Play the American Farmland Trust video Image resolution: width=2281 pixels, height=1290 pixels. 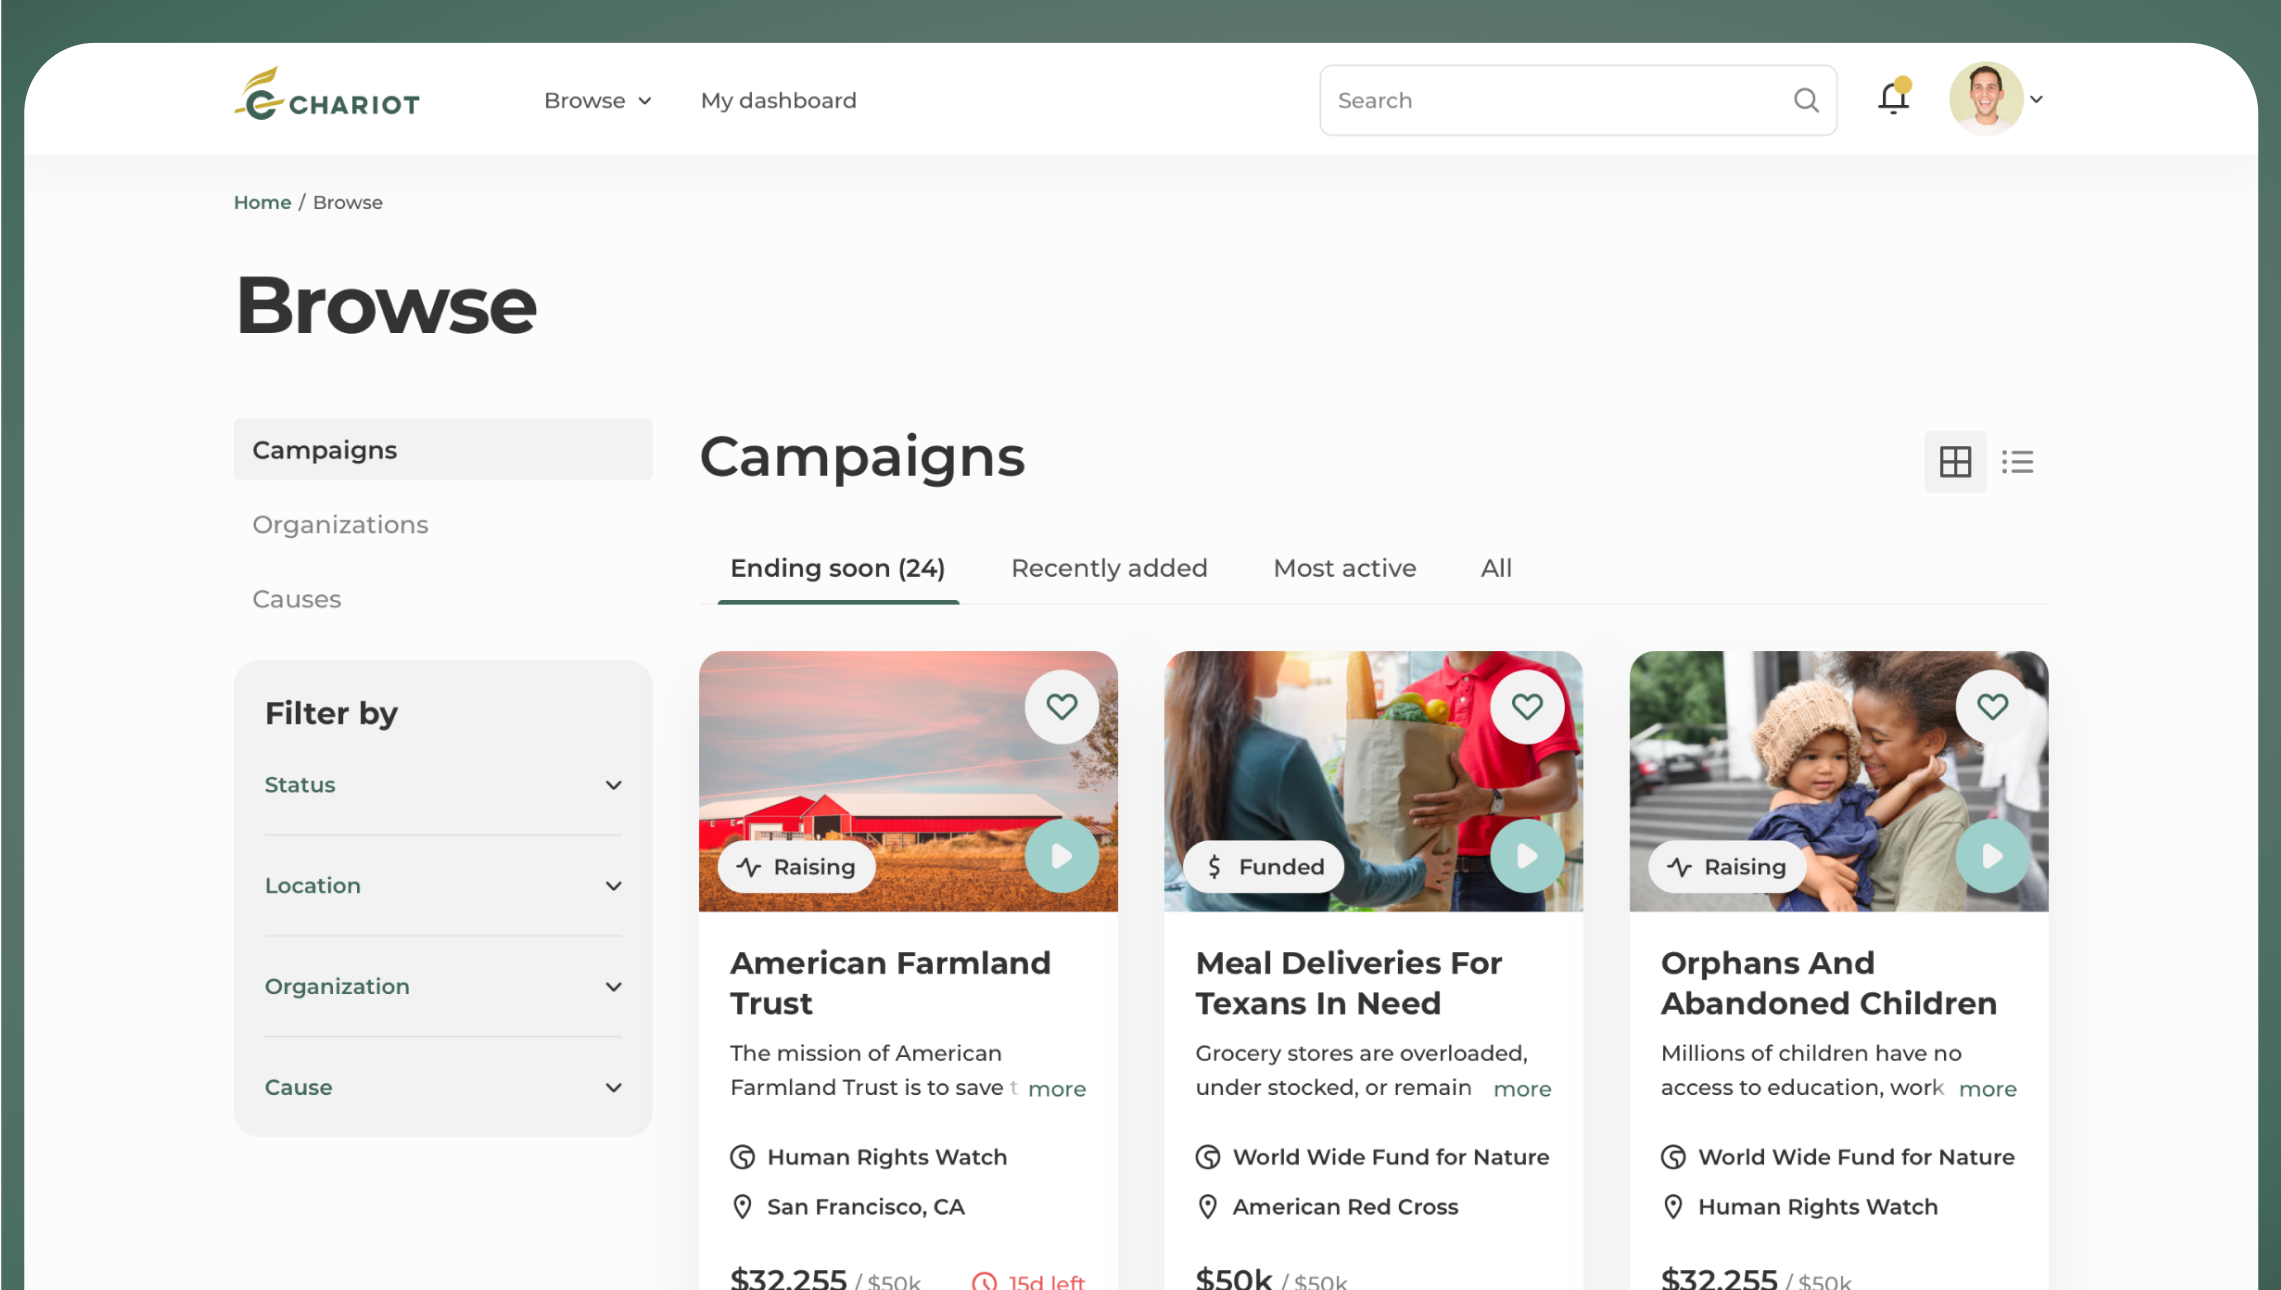tap(1061, 856)
